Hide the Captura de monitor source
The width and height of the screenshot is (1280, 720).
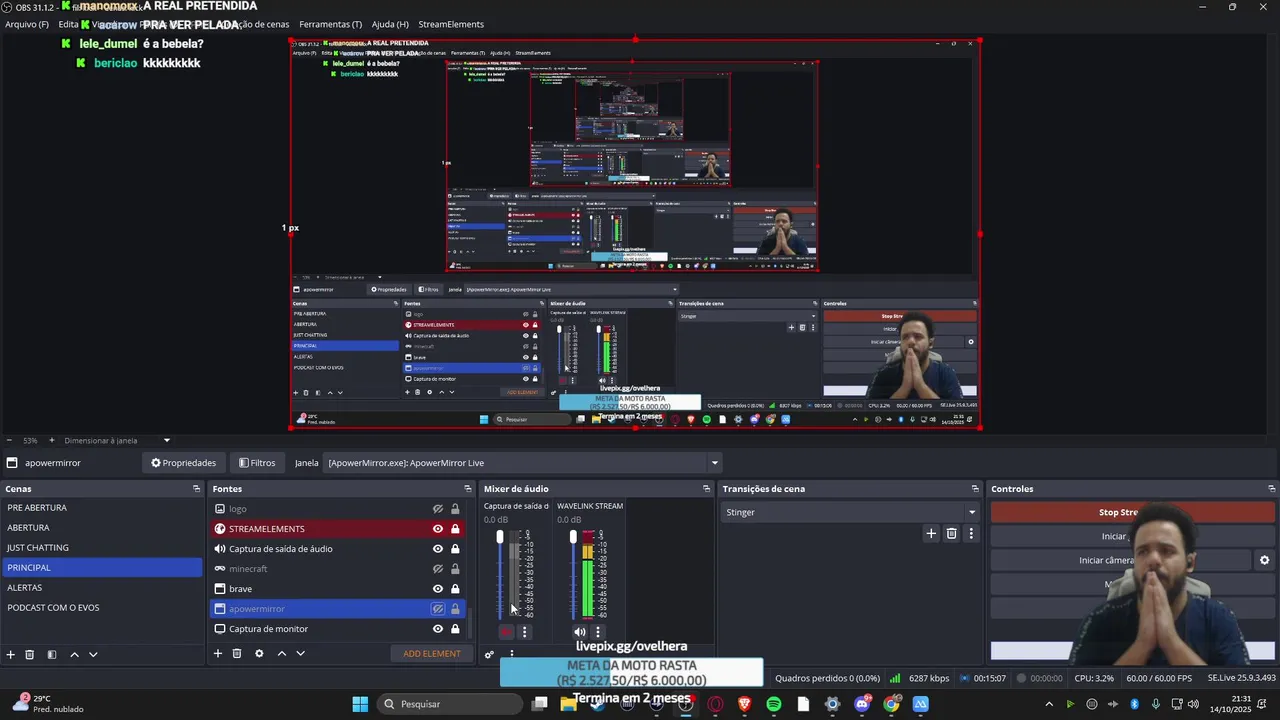click(437, 629)
